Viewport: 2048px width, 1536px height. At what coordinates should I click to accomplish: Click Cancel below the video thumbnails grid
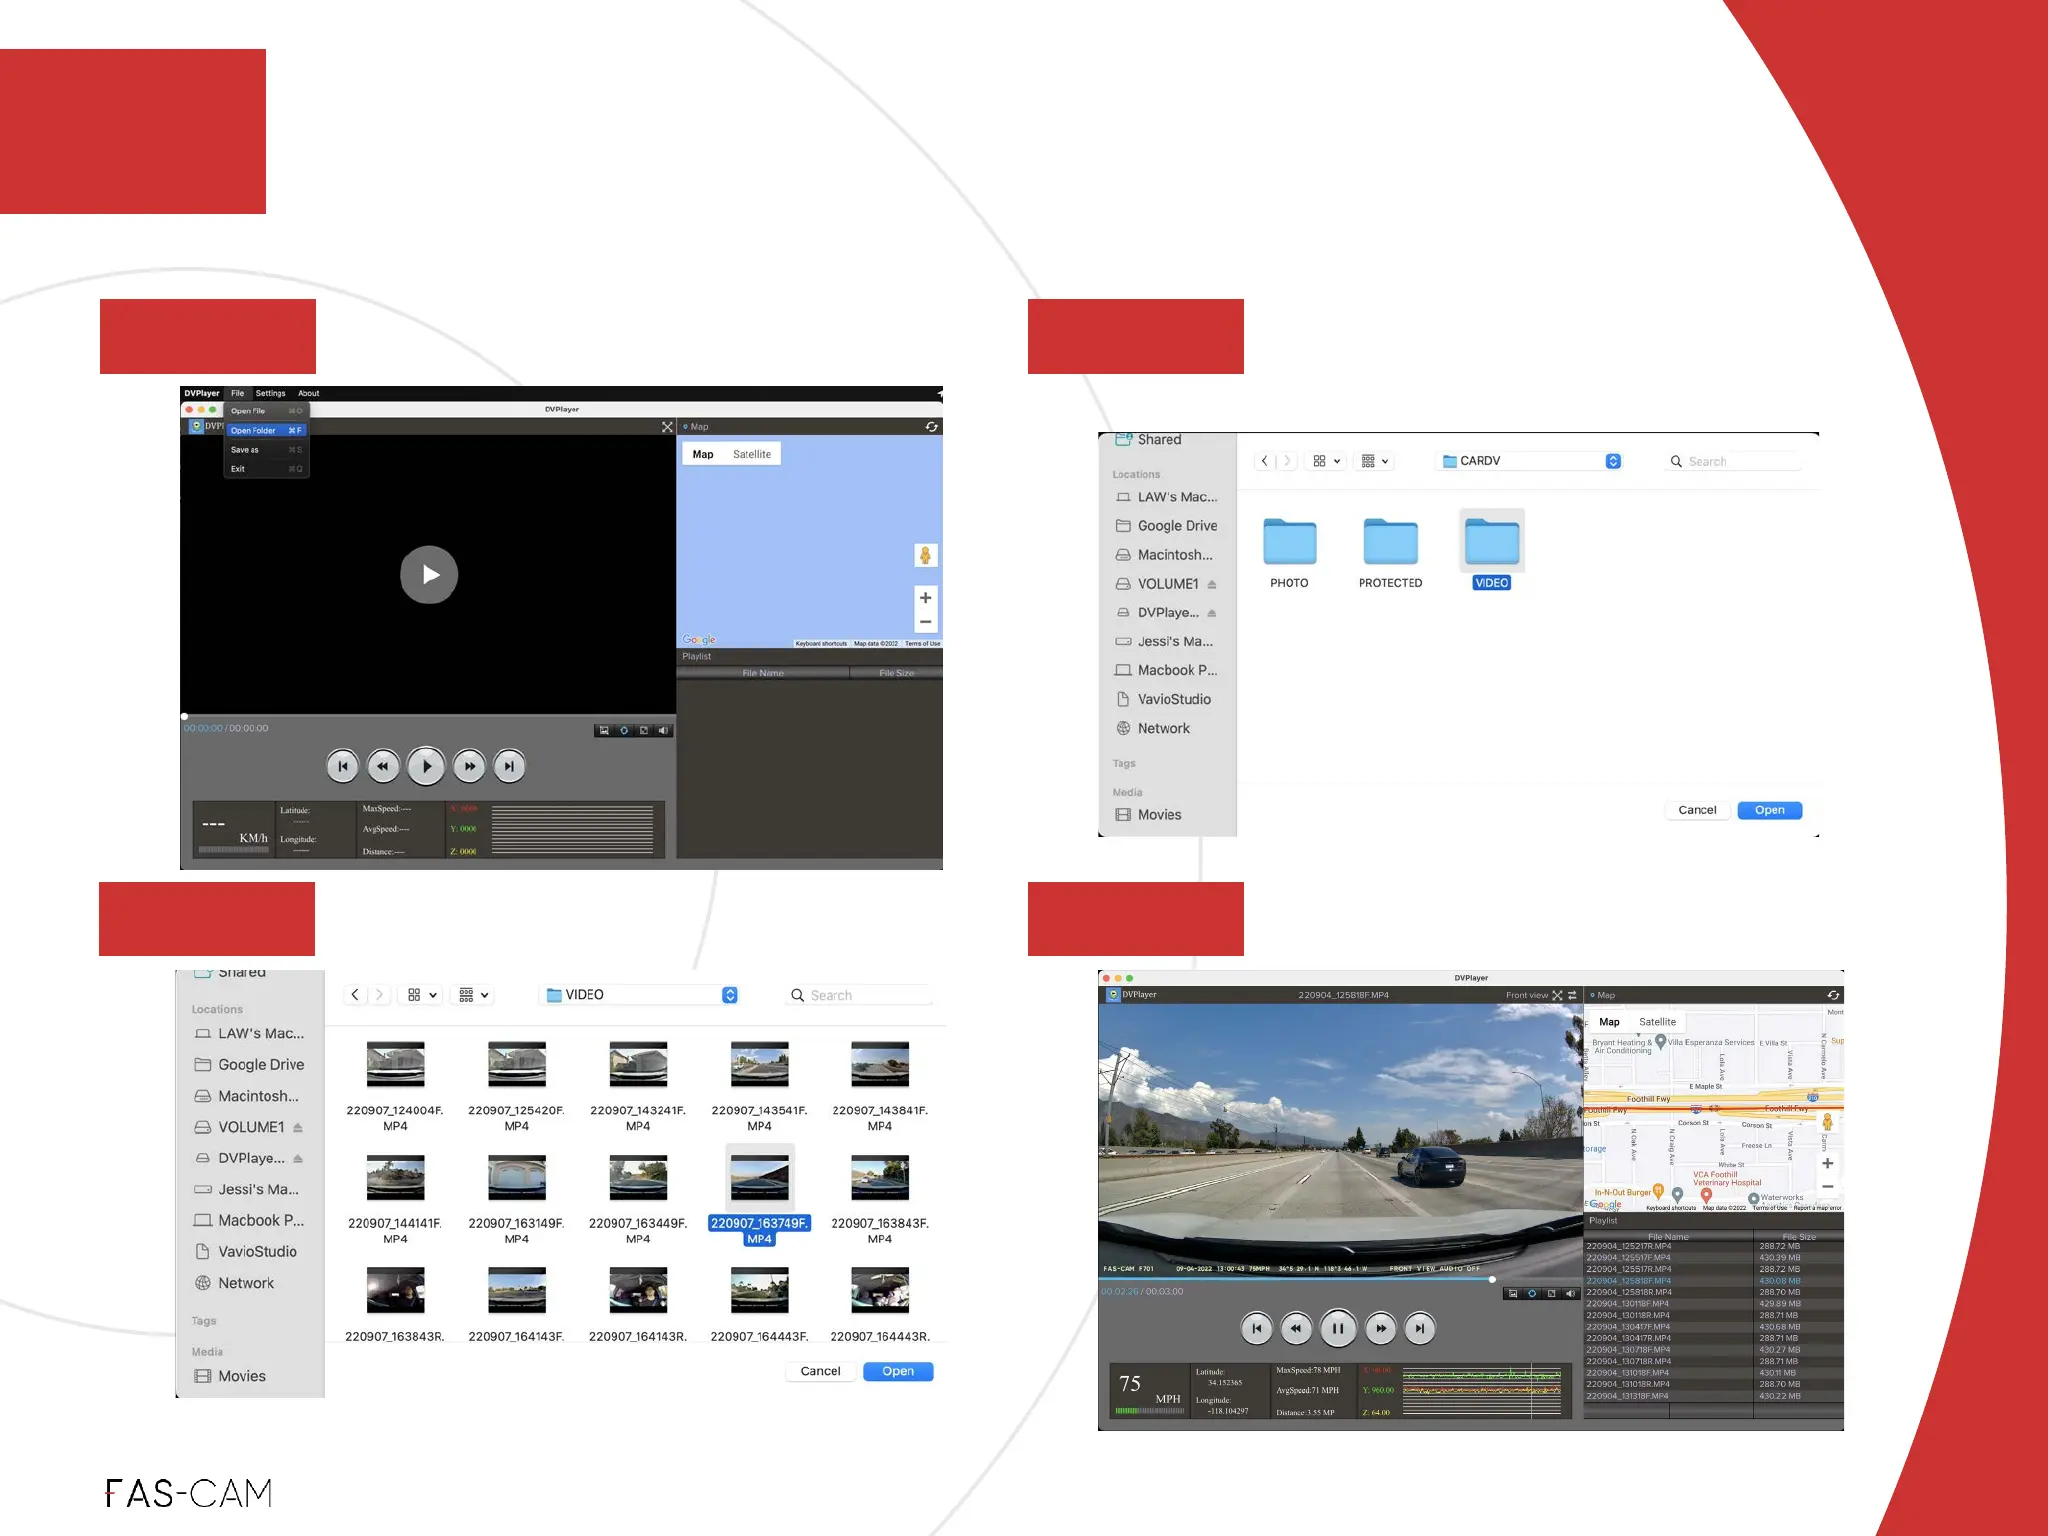[x=820, y=1371]
